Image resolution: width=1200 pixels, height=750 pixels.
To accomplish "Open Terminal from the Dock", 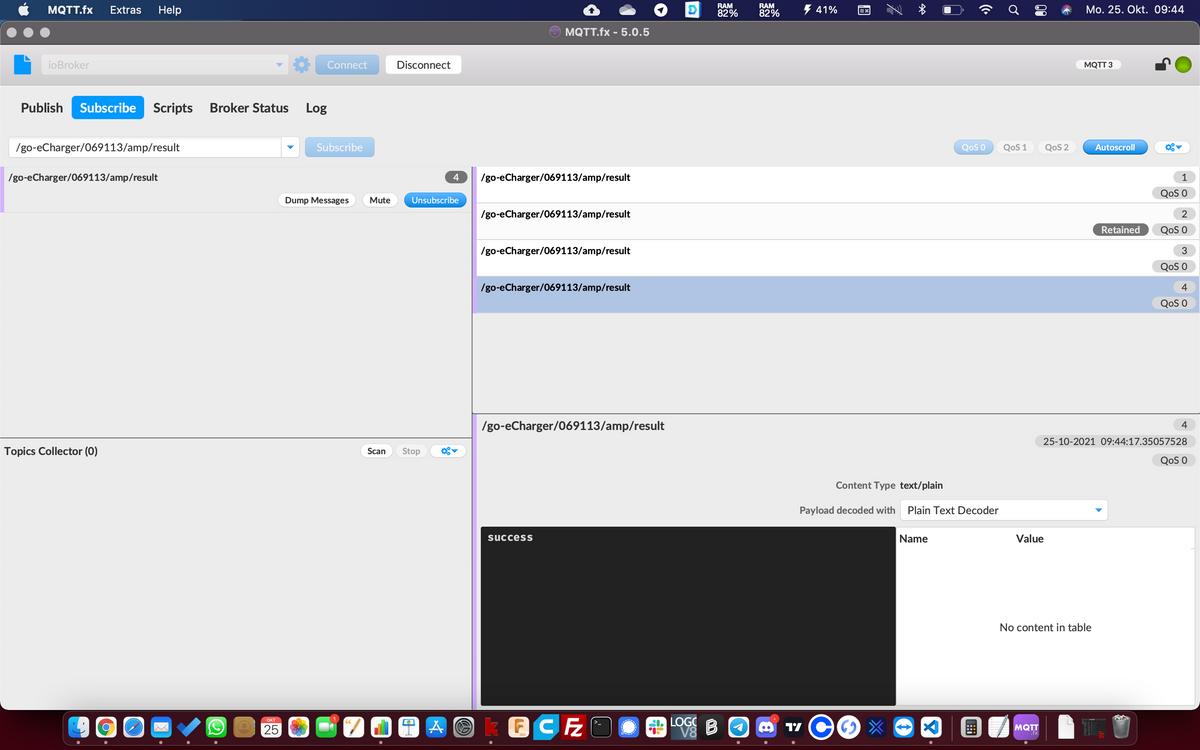I will tap(601, 727).
